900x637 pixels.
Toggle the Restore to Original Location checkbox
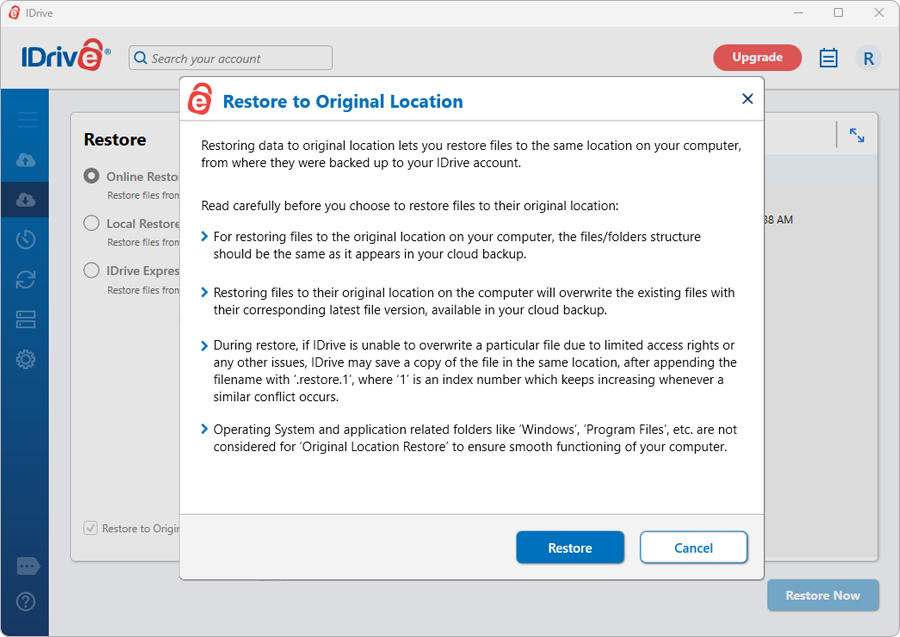(x=91, y=528)
